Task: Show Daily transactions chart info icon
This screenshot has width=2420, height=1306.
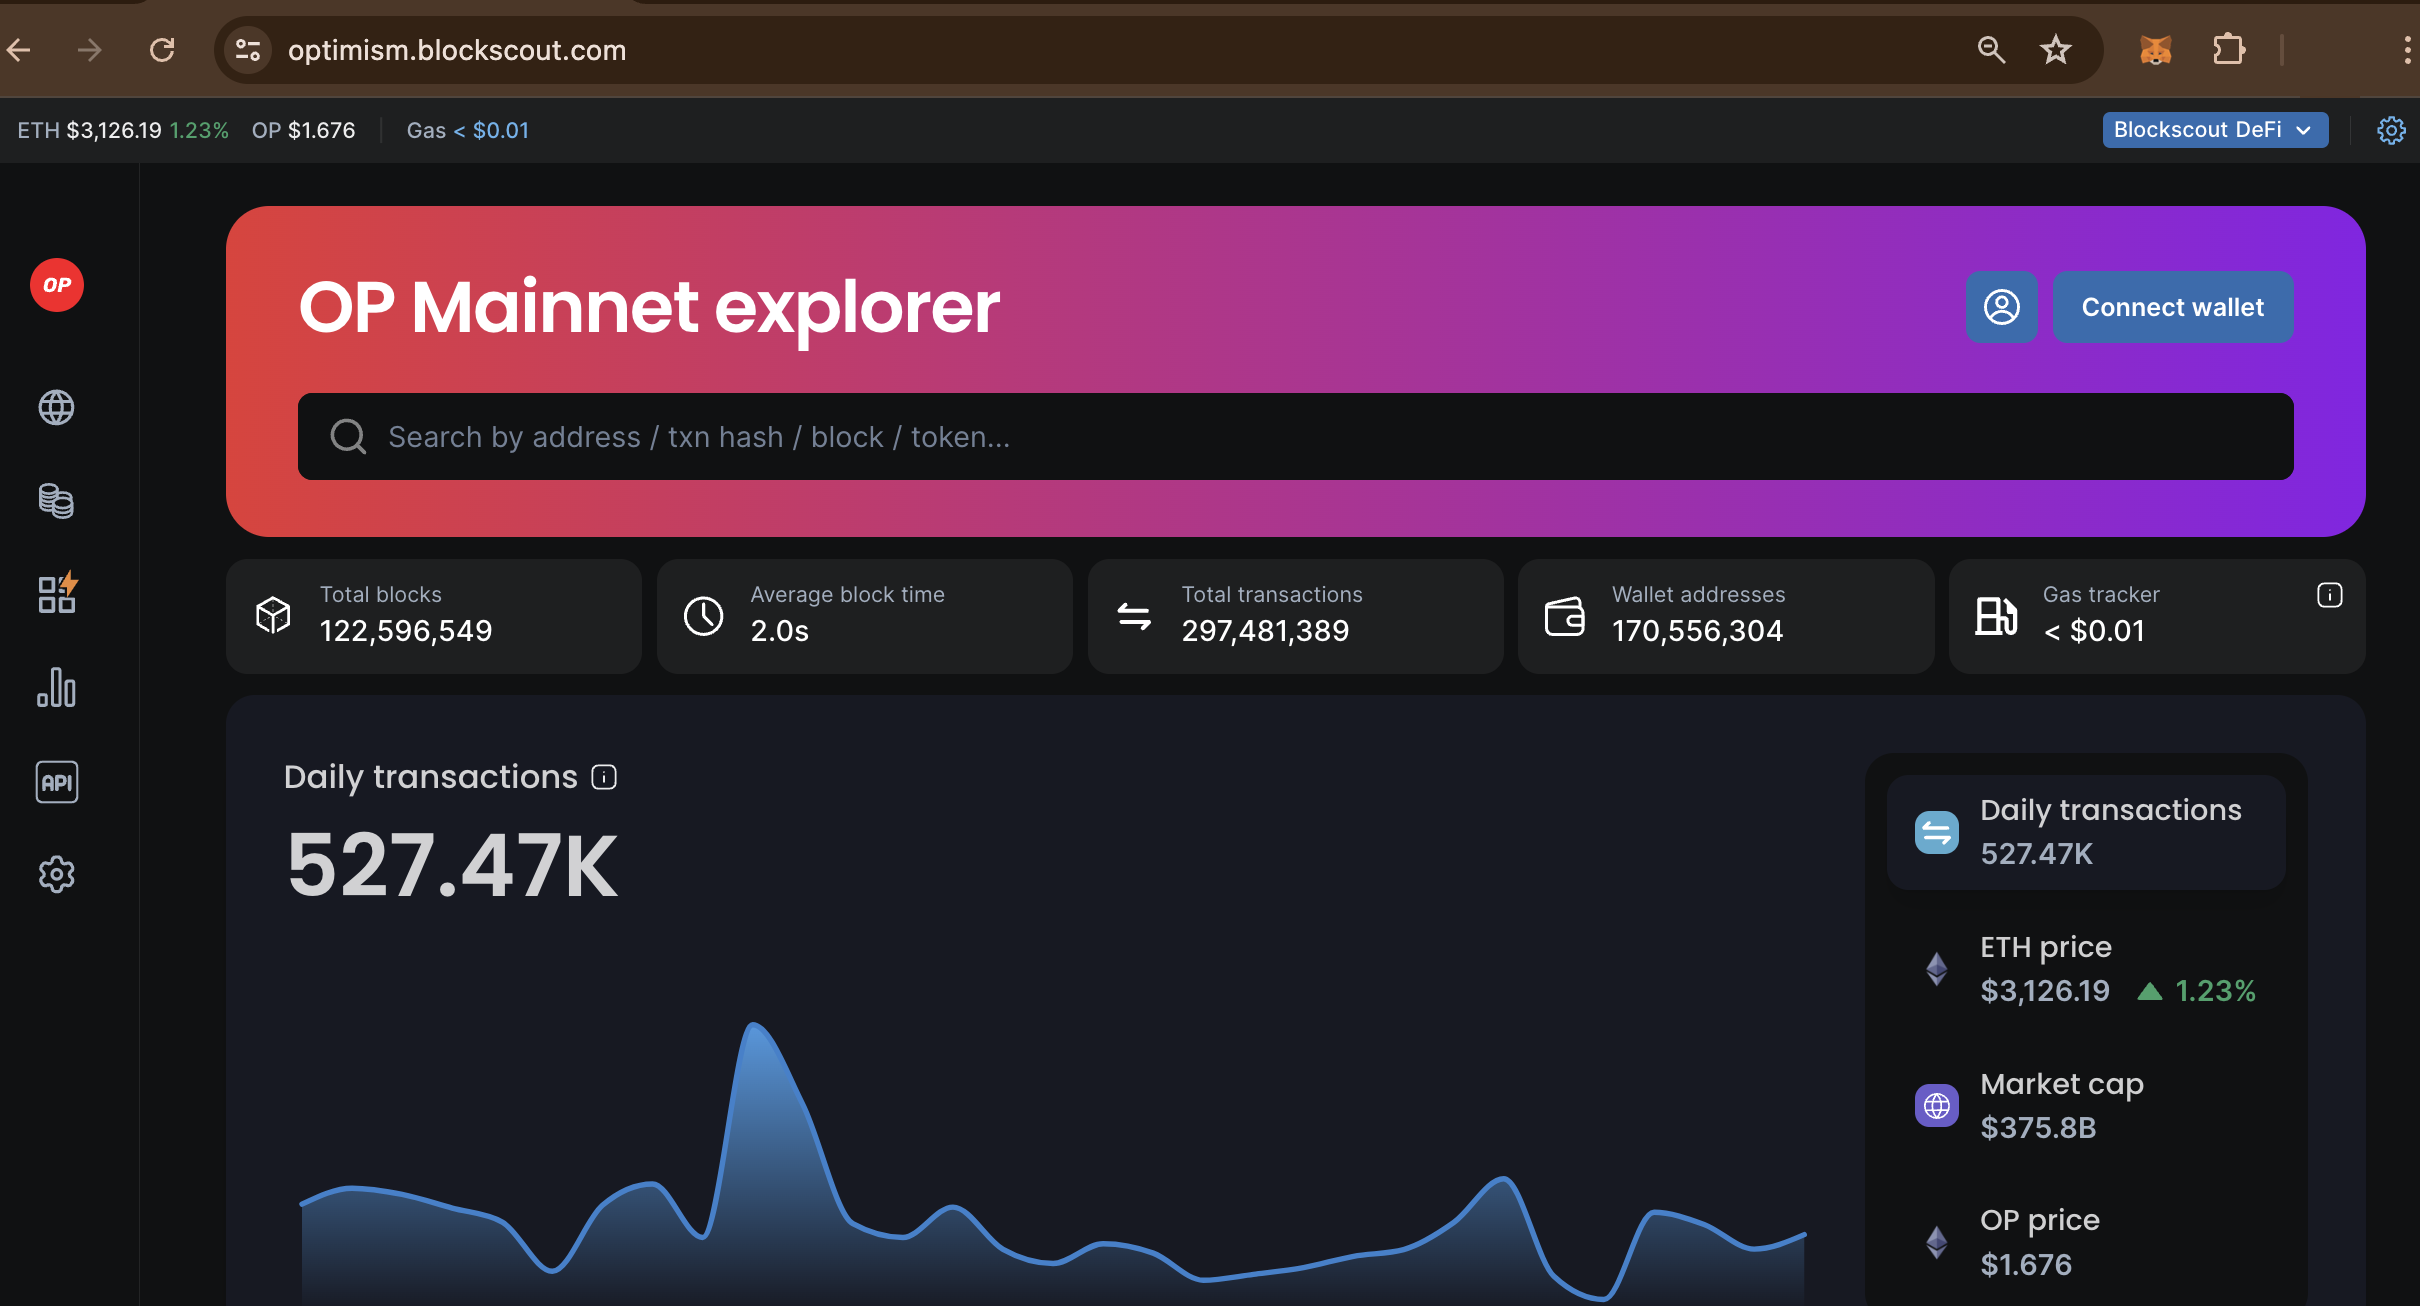Action: pos(604,777)
